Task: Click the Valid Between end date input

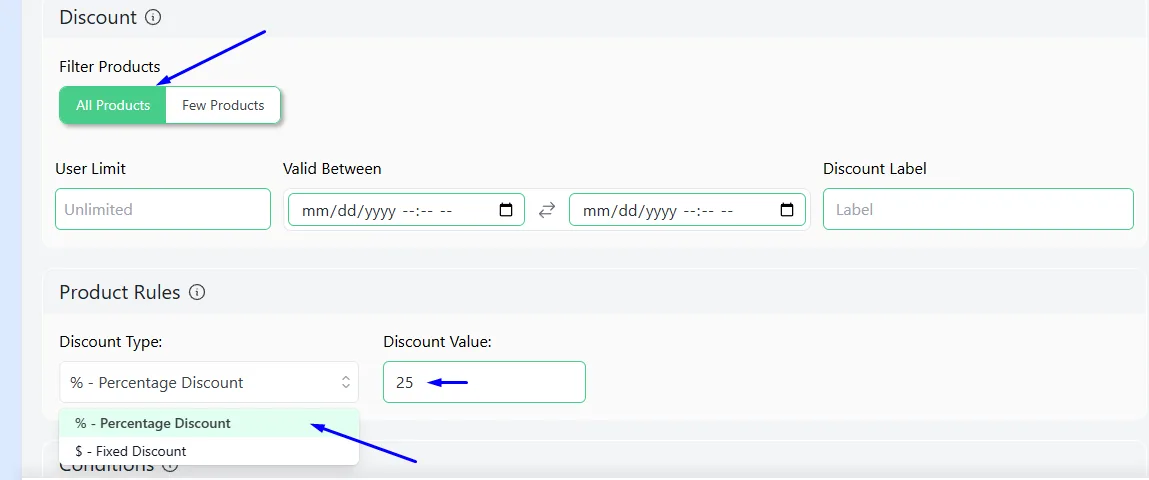Action: (687, 210)
